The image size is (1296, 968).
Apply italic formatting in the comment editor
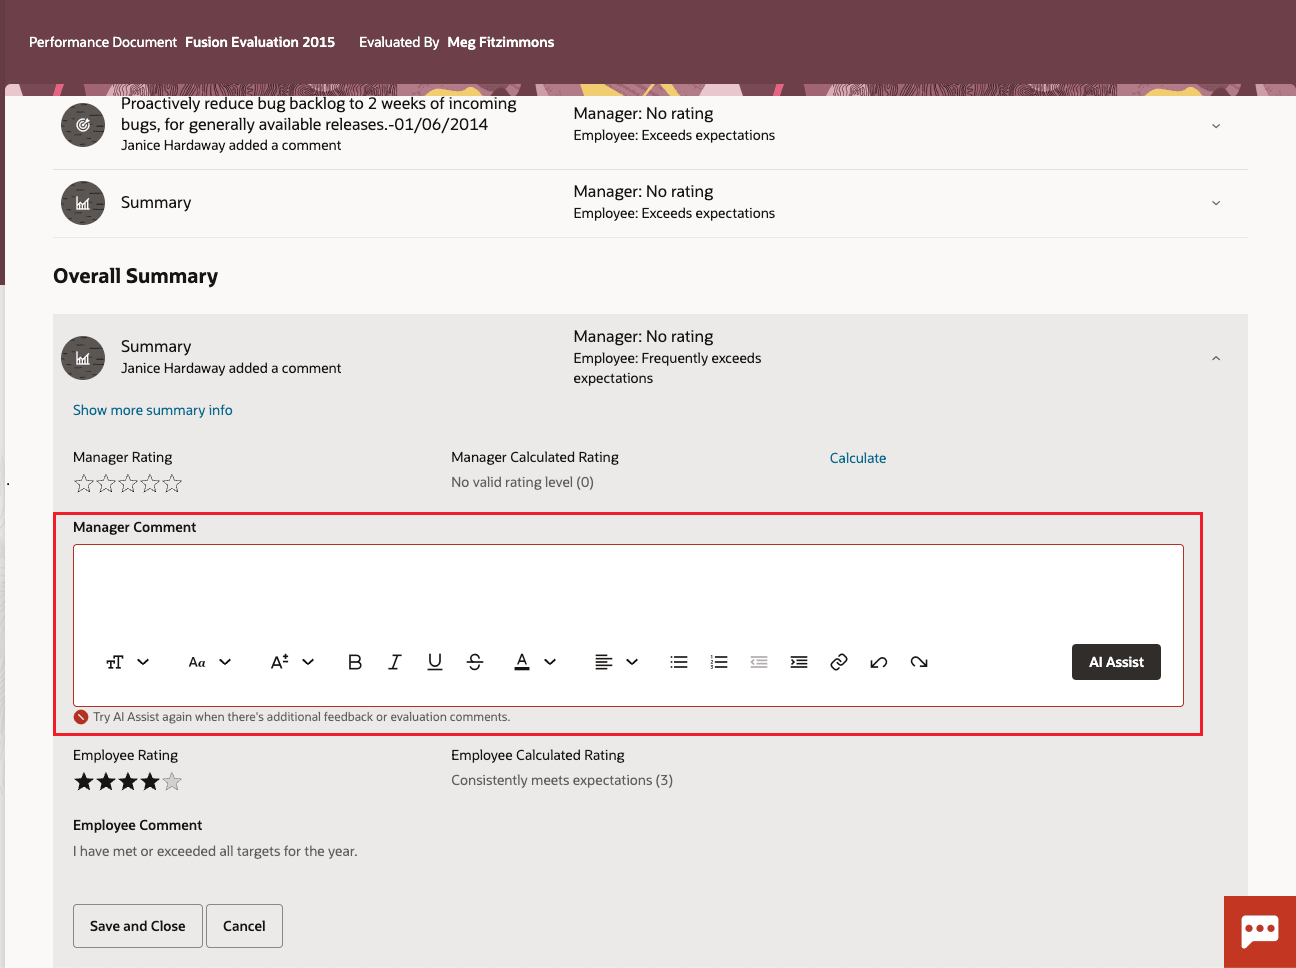click(395, 662)
